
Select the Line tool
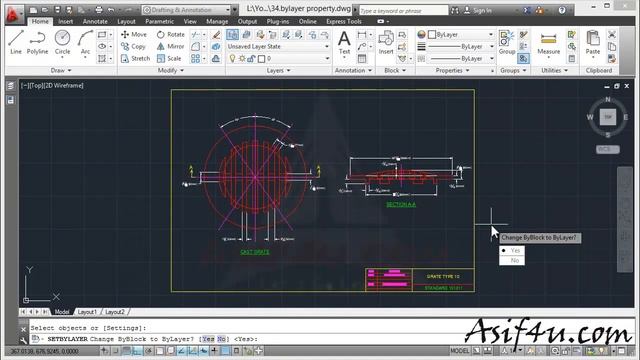pos(16,42)
